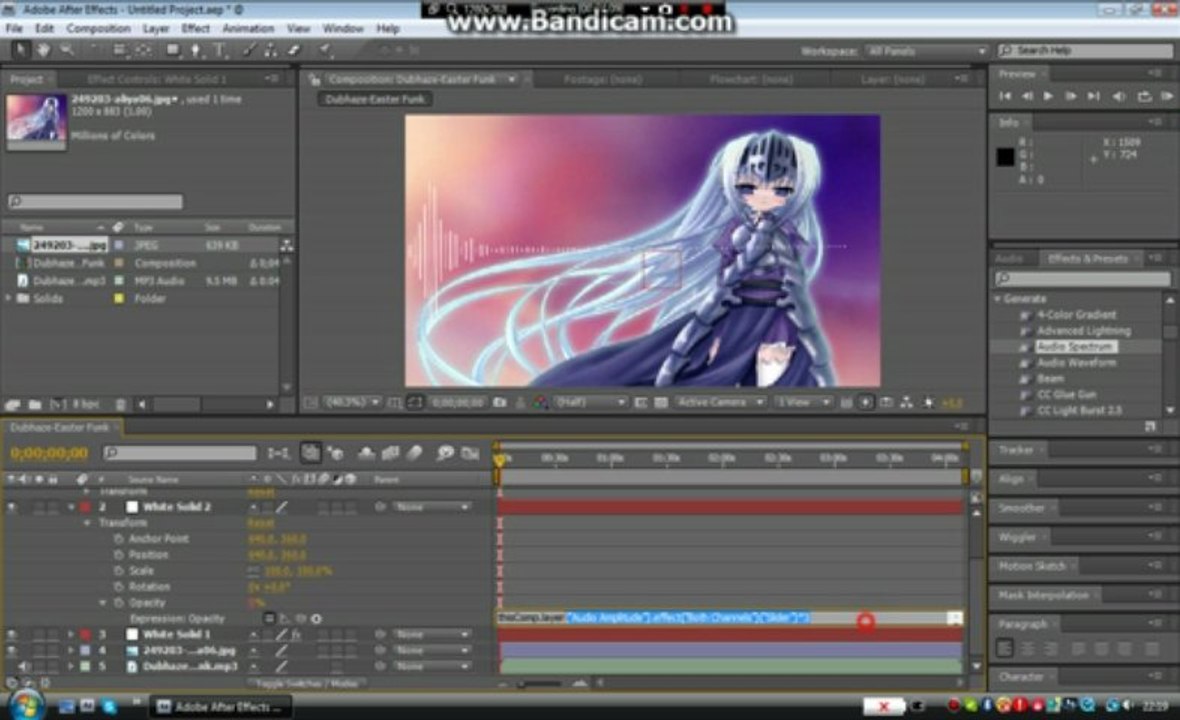Viewport: 1180px width, 720px height.
Task: Click the Audio Spectrum effect in presets
Action: tap(1076, 347)
